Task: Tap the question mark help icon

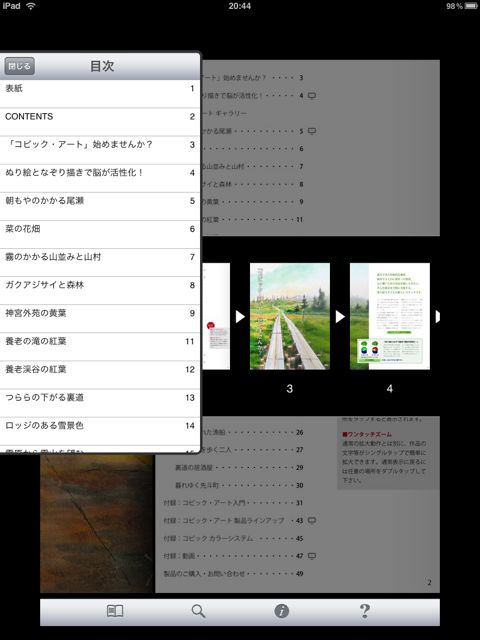Action: (365, 611)
